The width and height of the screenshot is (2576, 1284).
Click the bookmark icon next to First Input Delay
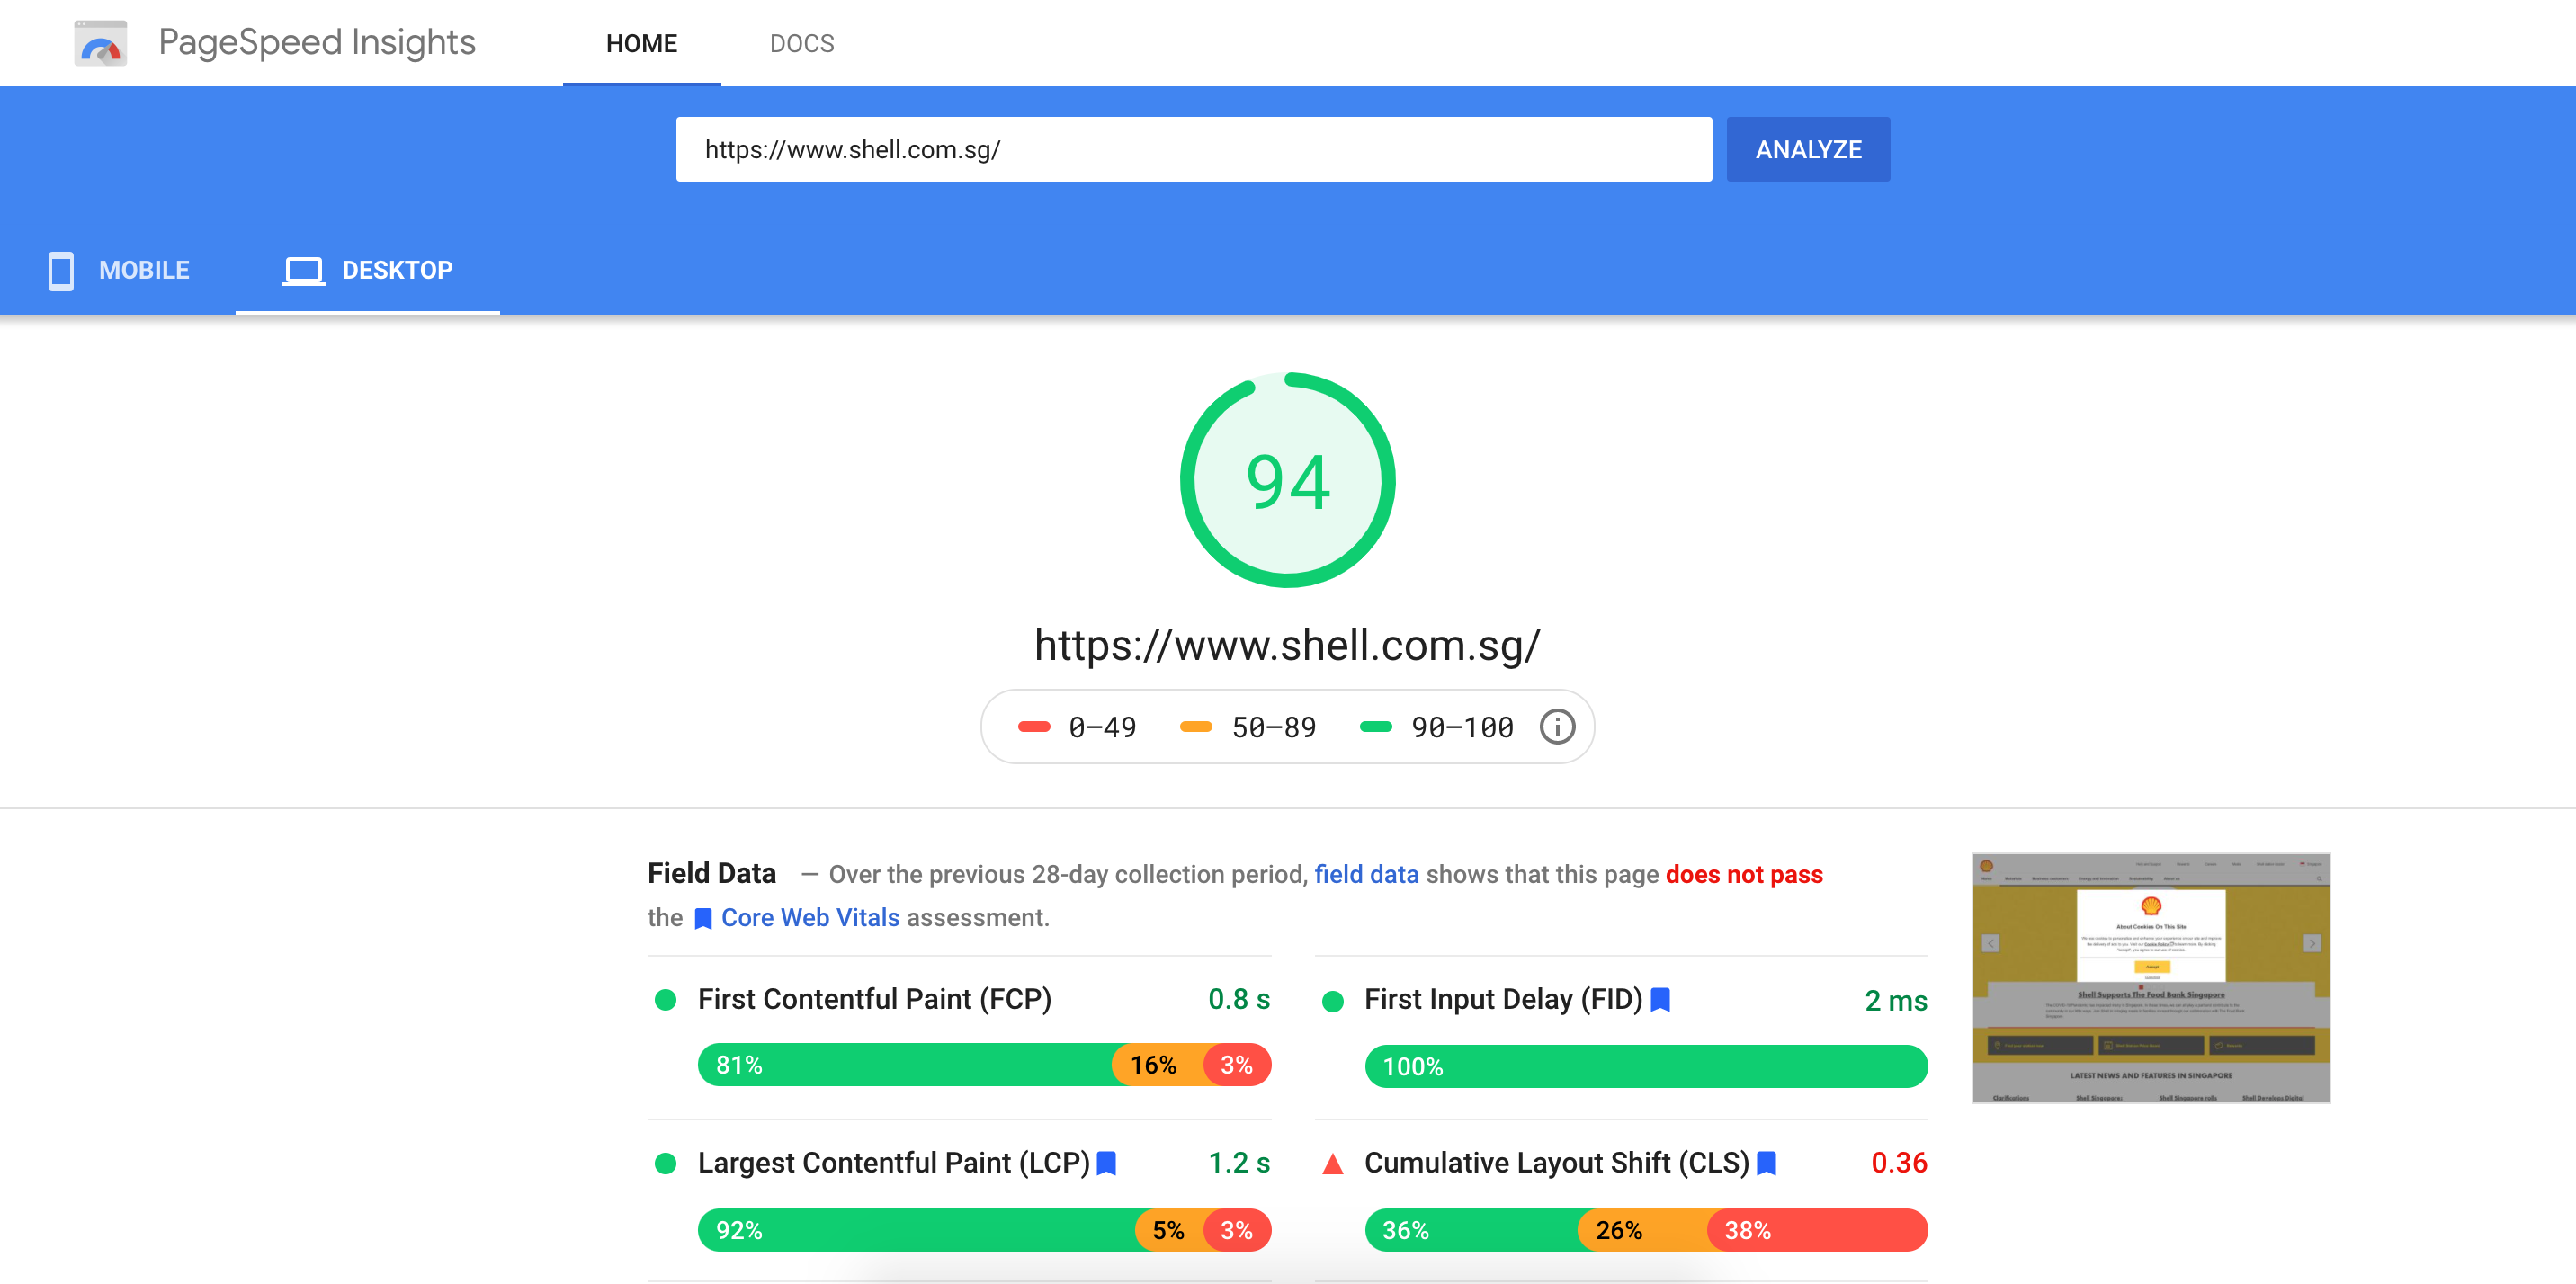pos(1660,999)
